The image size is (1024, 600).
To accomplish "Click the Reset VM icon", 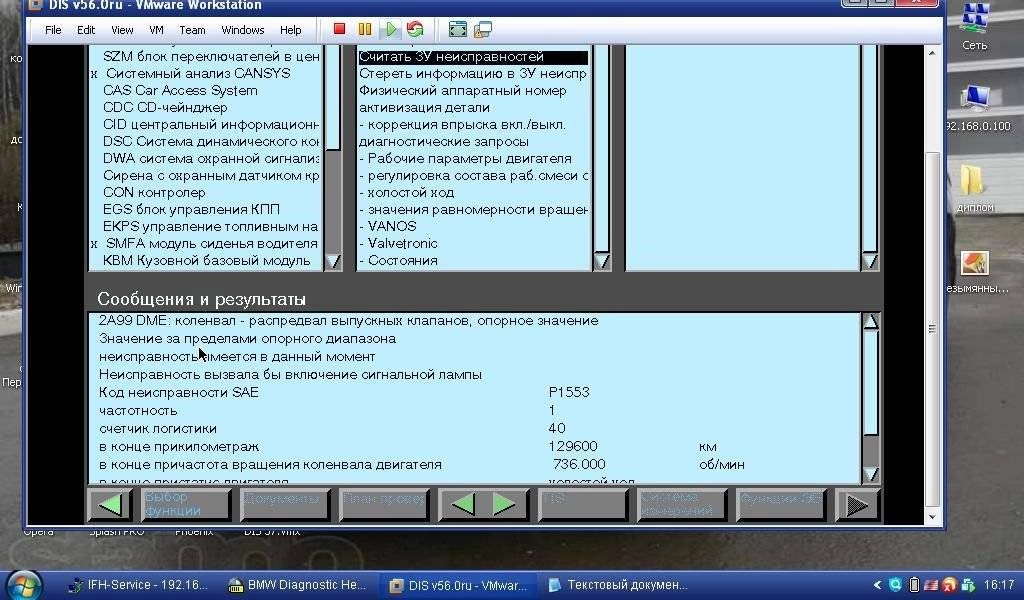I will [415, 29].
